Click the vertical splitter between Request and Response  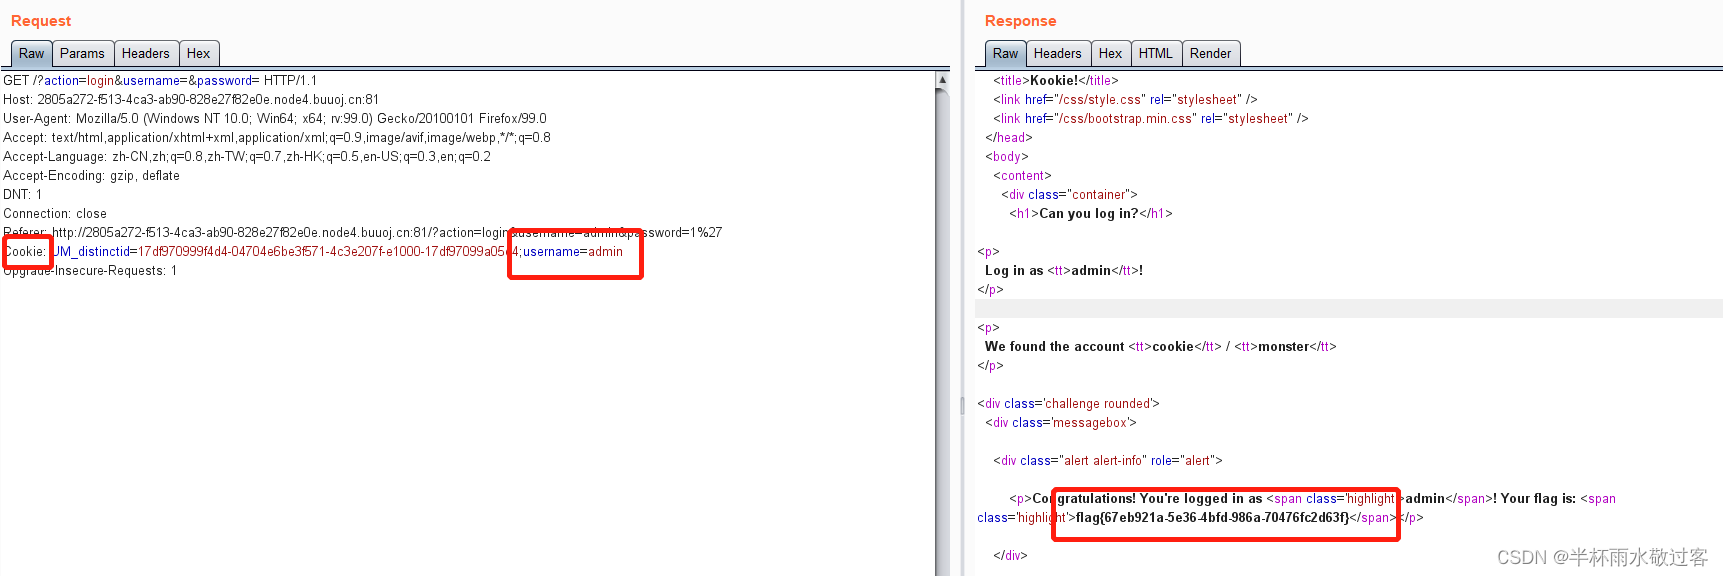coord(962,405)
